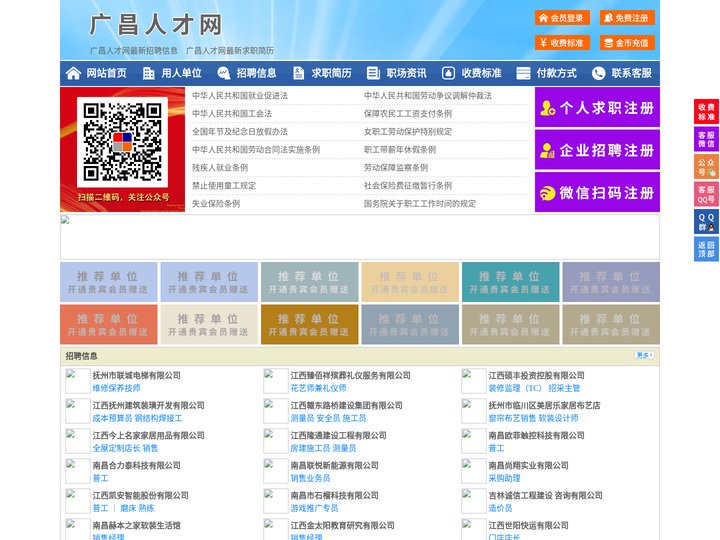The image size is (720, 540).
Task: Open 保障农民工工资支付条例 link
Action: point(408,113)
